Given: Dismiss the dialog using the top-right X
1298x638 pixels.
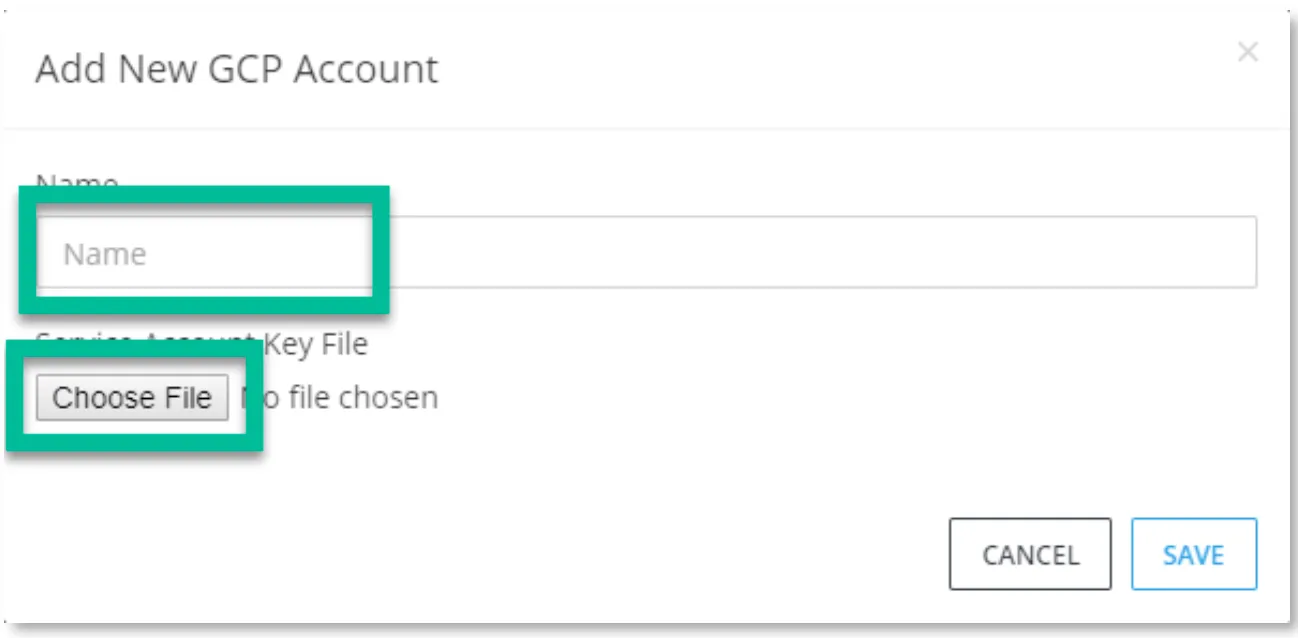Looking at the screenshot, I should pyautogui.click(x=1247, y=53).
